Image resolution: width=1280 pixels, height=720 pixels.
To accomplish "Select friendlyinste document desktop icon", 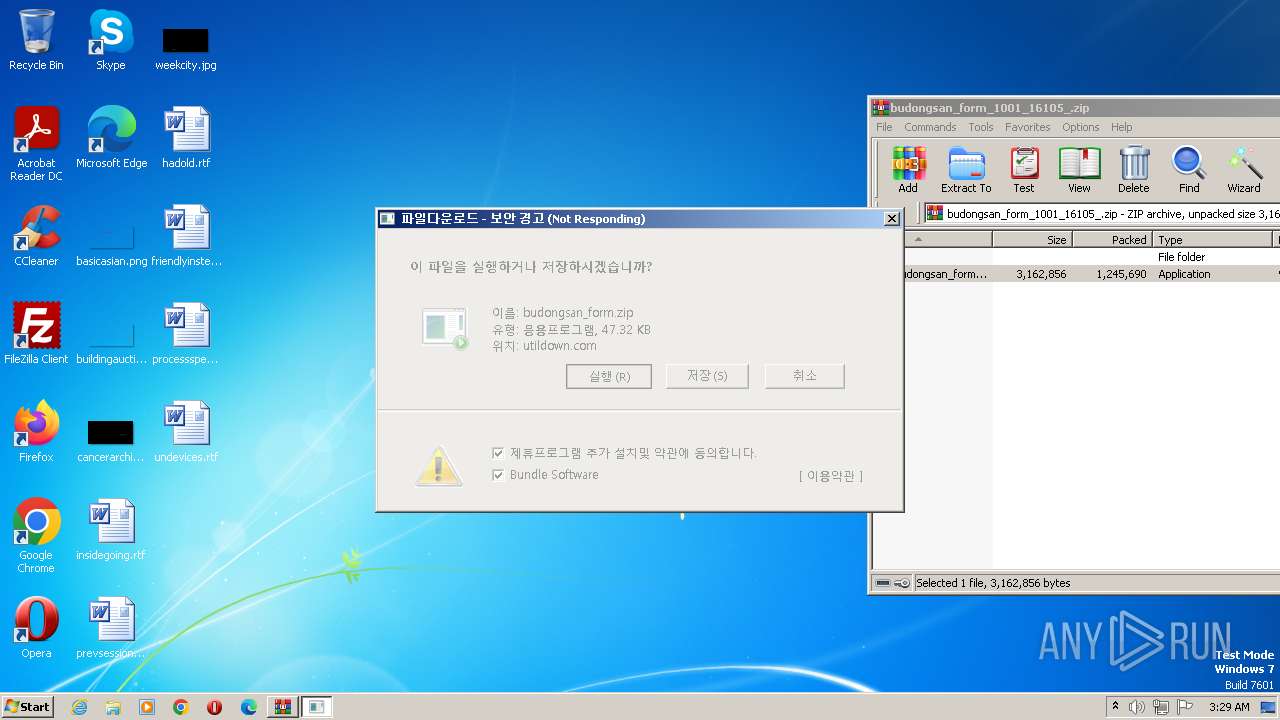I will [186, 236].
